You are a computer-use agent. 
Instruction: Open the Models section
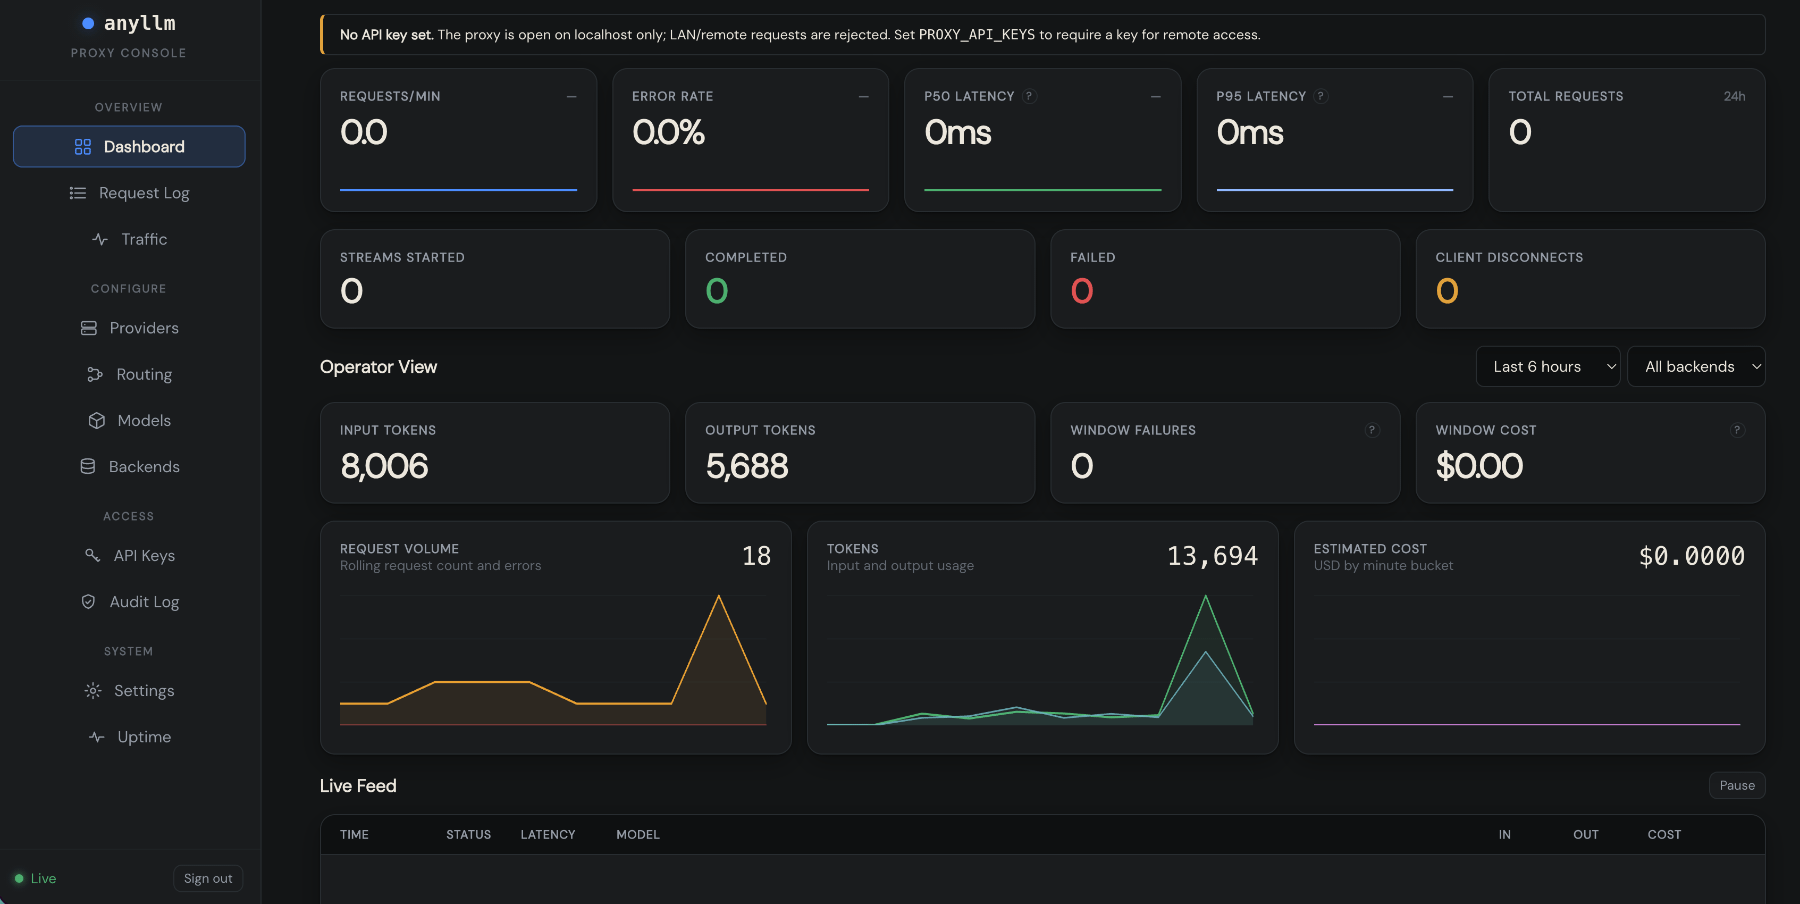click(x=129, y=421)
